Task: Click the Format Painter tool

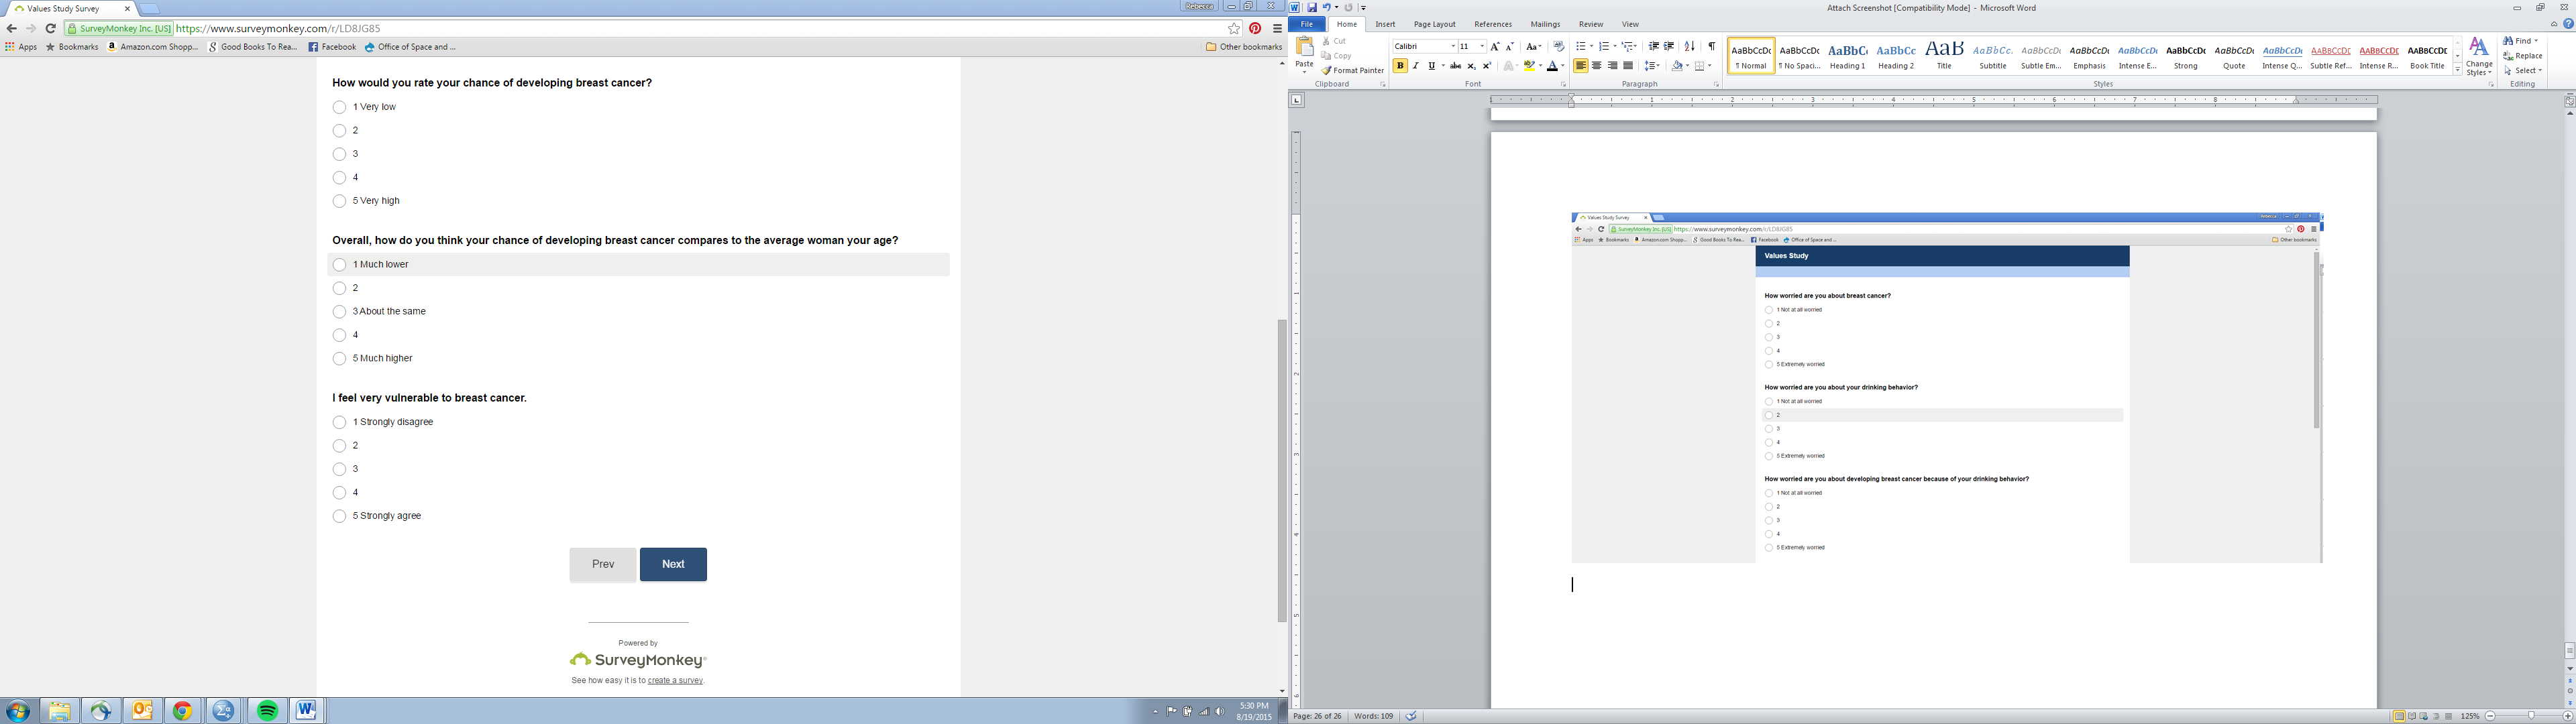Action: pos(1353,70)
